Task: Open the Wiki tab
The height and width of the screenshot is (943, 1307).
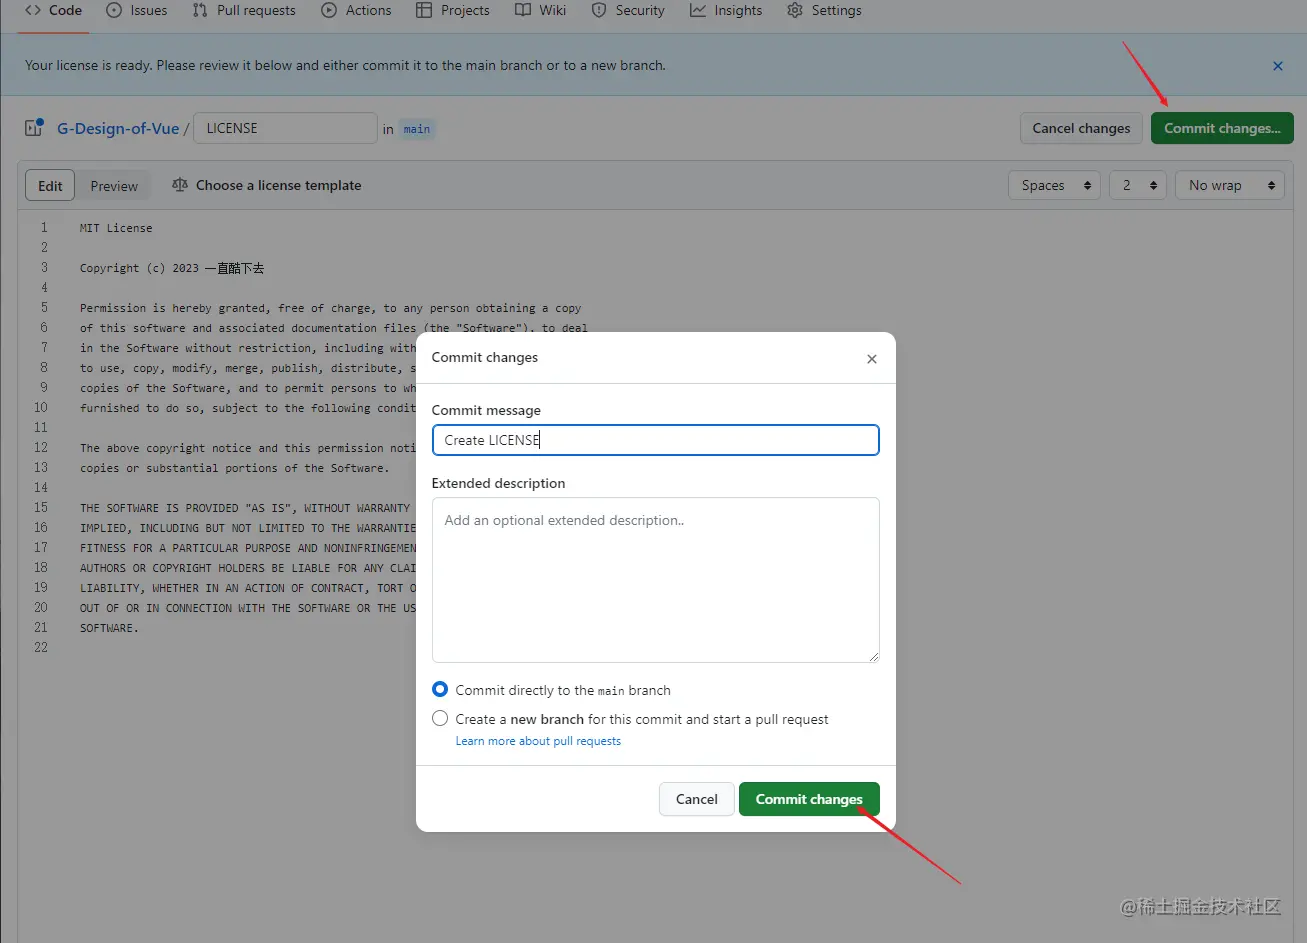Action: point(541,10)
